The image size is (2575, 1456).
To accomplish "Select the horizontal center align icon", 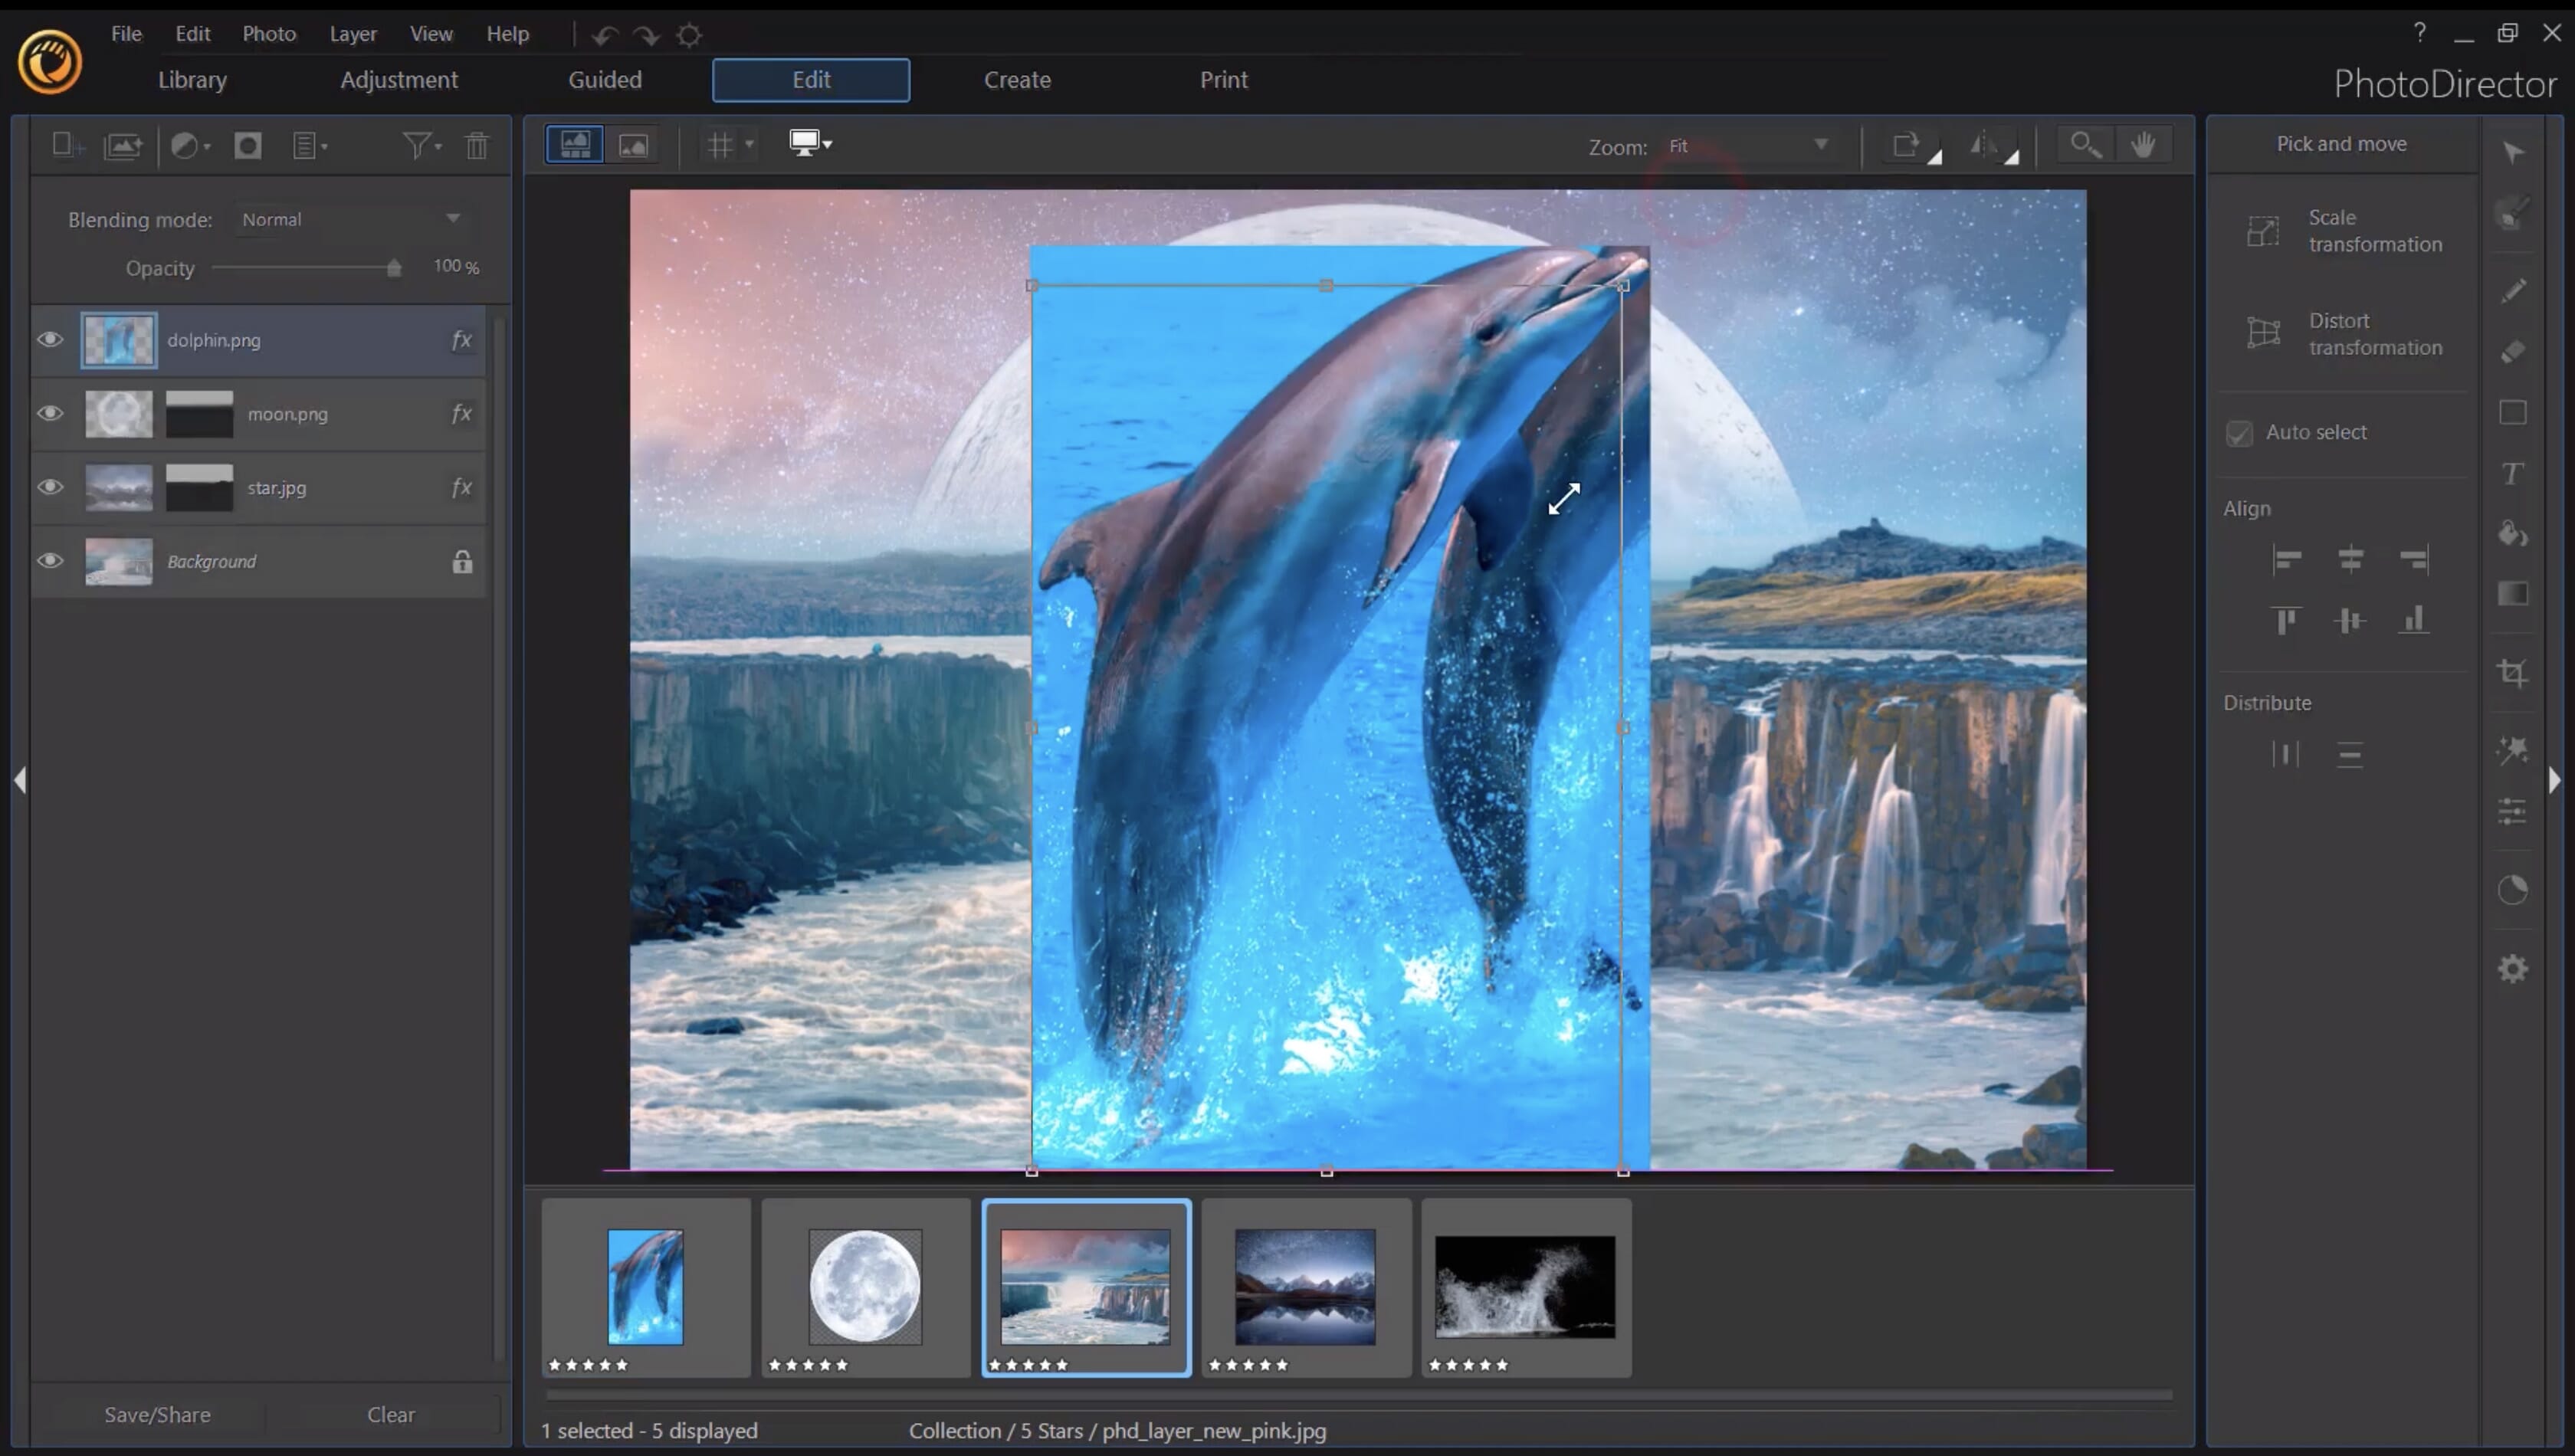I will point(2349,557).
